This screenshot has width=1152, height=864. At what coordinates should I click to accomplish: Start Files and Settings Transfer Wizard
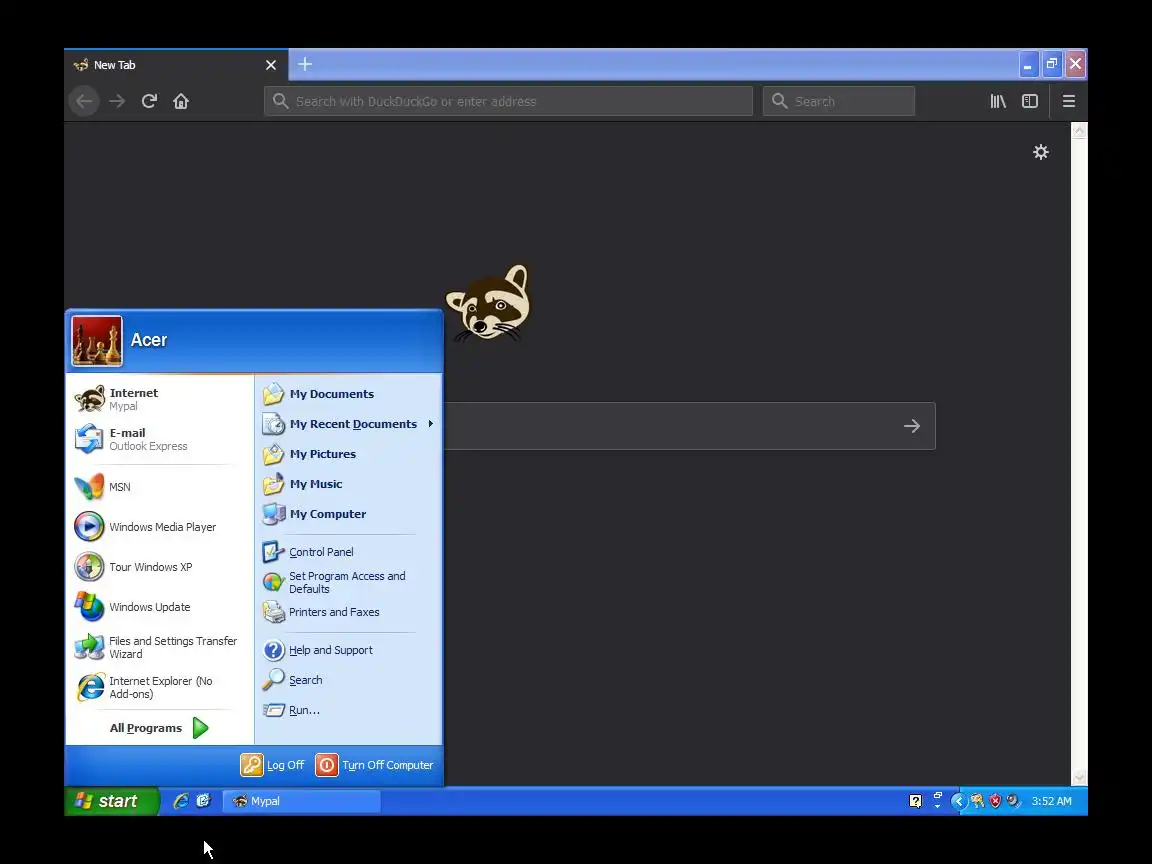pyautogui.click(x=159, y=647)
